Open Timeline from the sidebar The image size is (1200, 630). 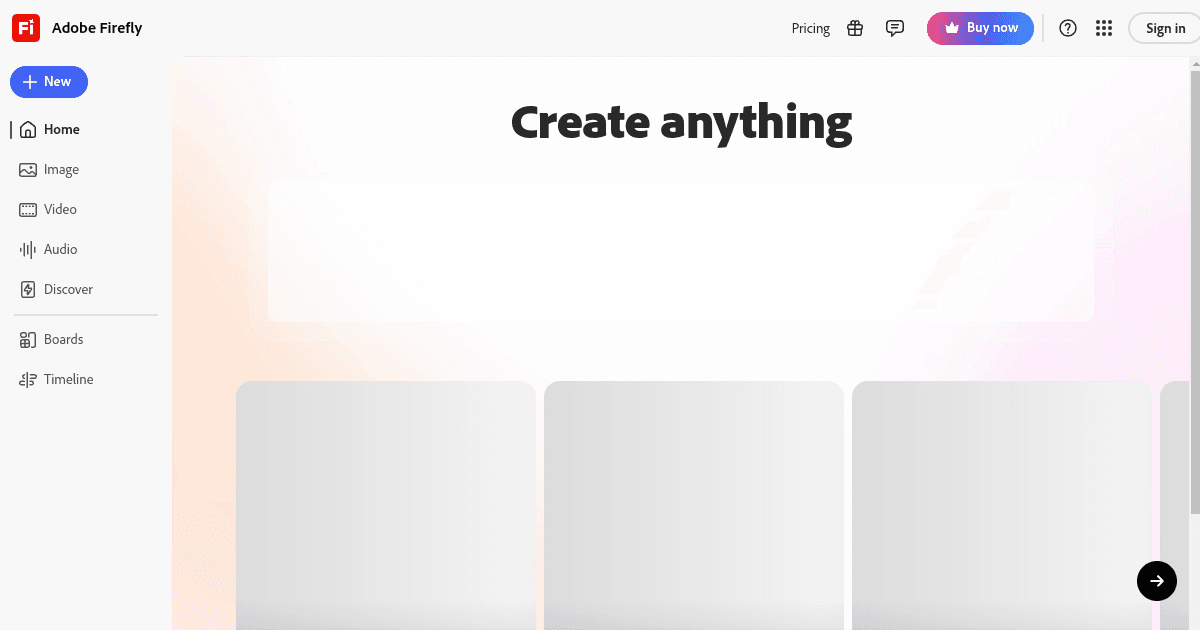tap(56, 380)
